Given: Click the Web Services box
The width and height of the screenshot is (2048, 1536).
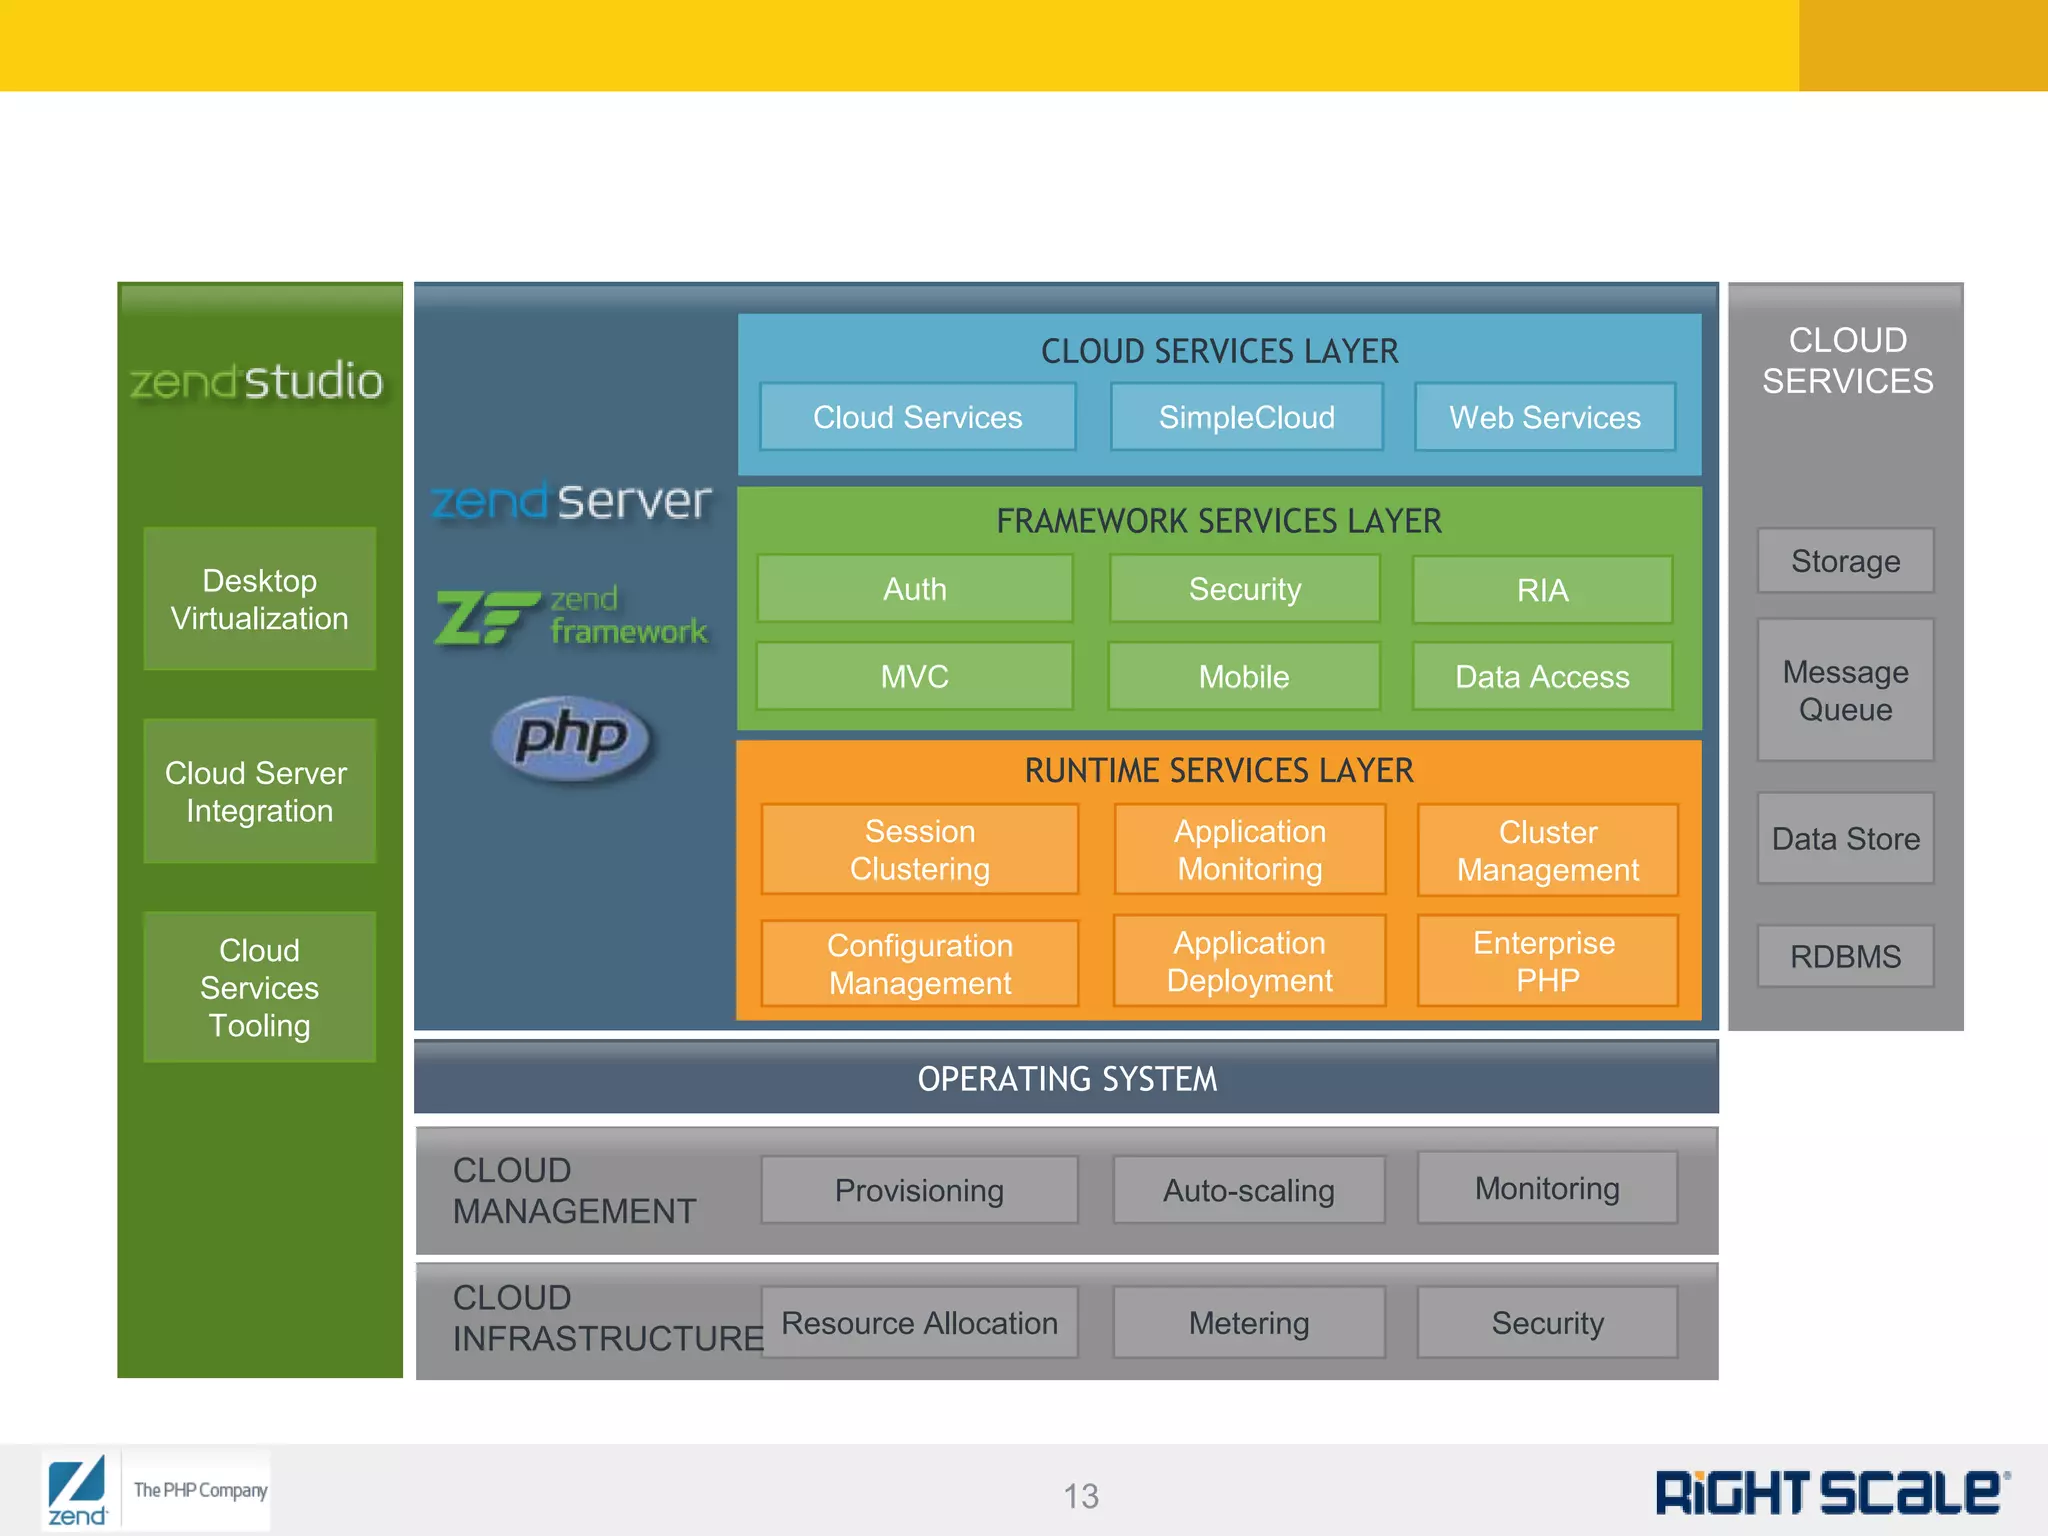Looking at the screenshot, I should pos(1544,417).
